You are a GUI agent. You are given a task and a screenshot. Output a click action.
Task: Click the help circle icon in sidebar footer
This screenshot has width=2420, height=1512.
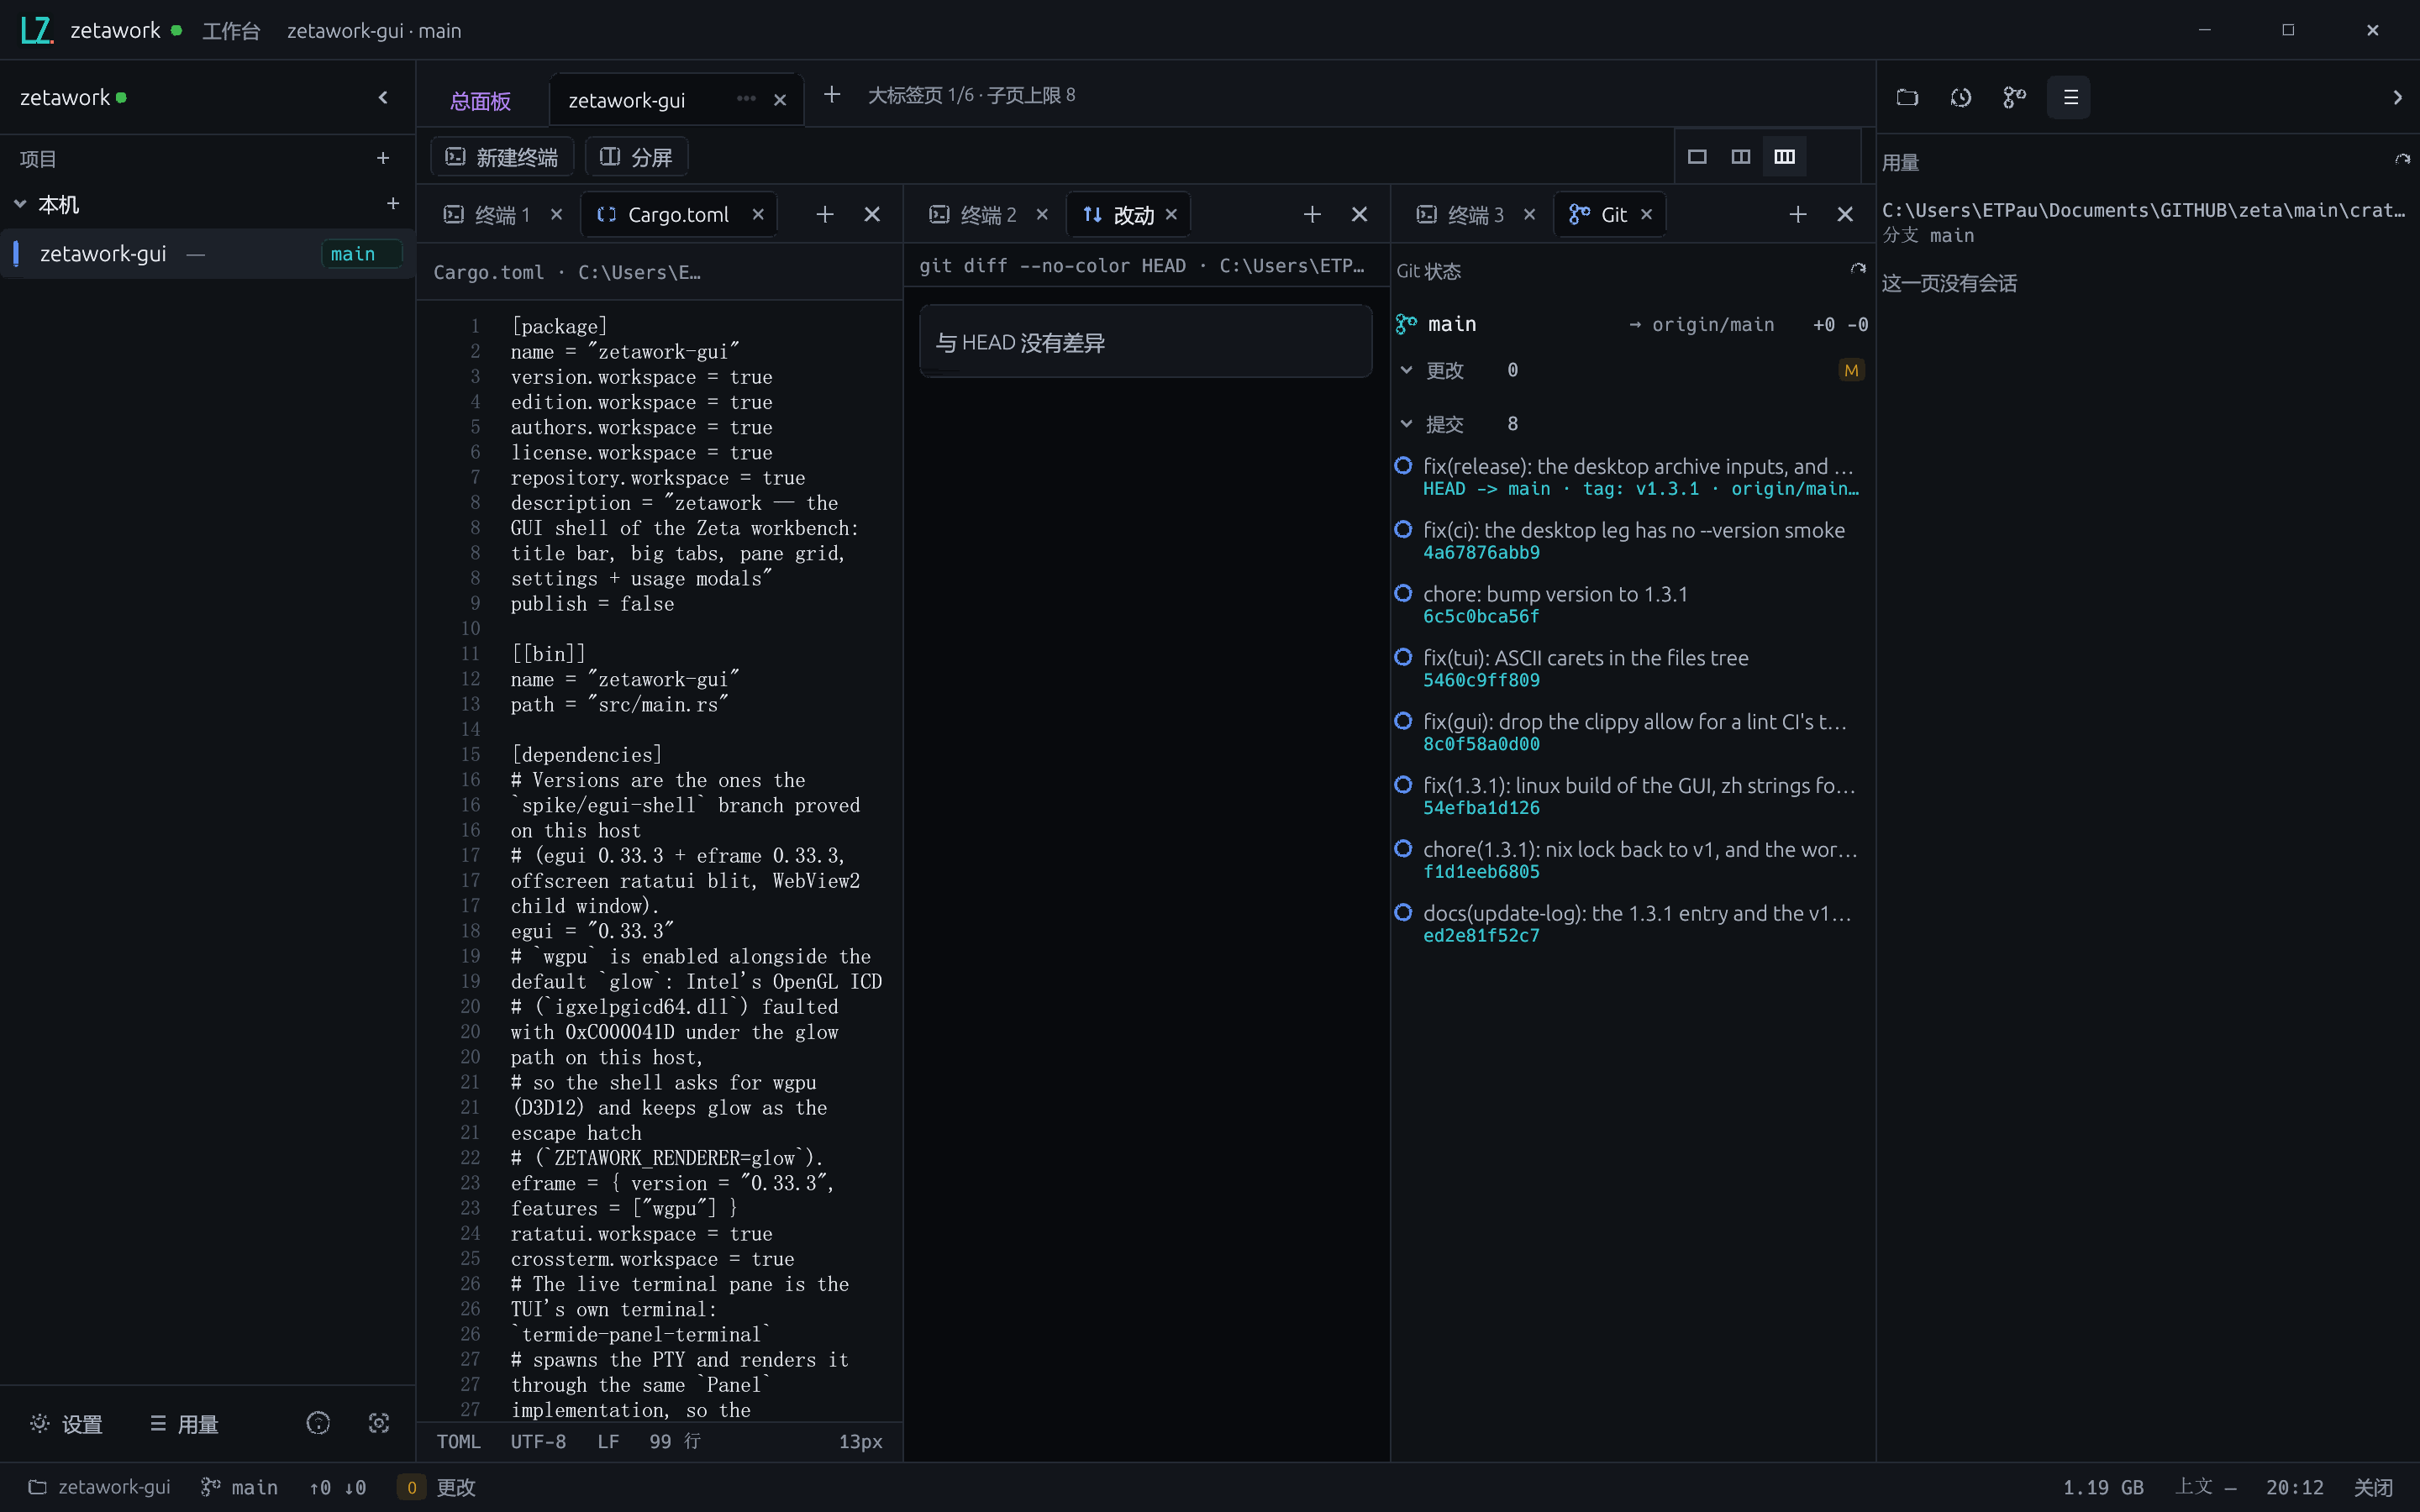318,1423
